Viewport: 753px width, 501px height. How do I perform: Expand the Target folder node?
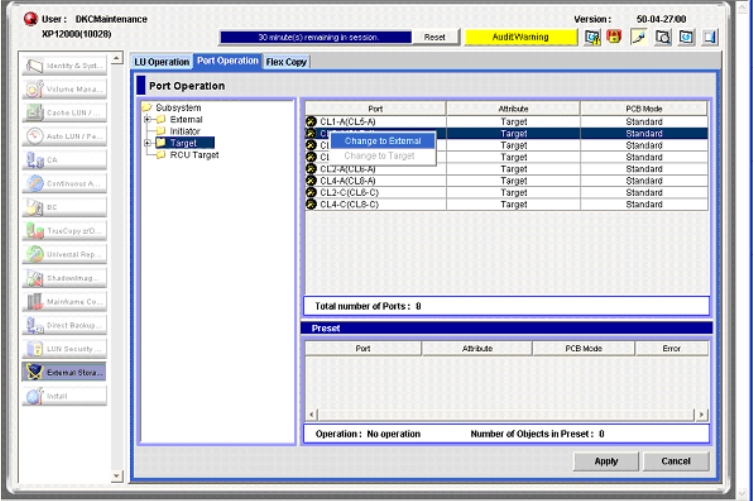coord(148,143)
